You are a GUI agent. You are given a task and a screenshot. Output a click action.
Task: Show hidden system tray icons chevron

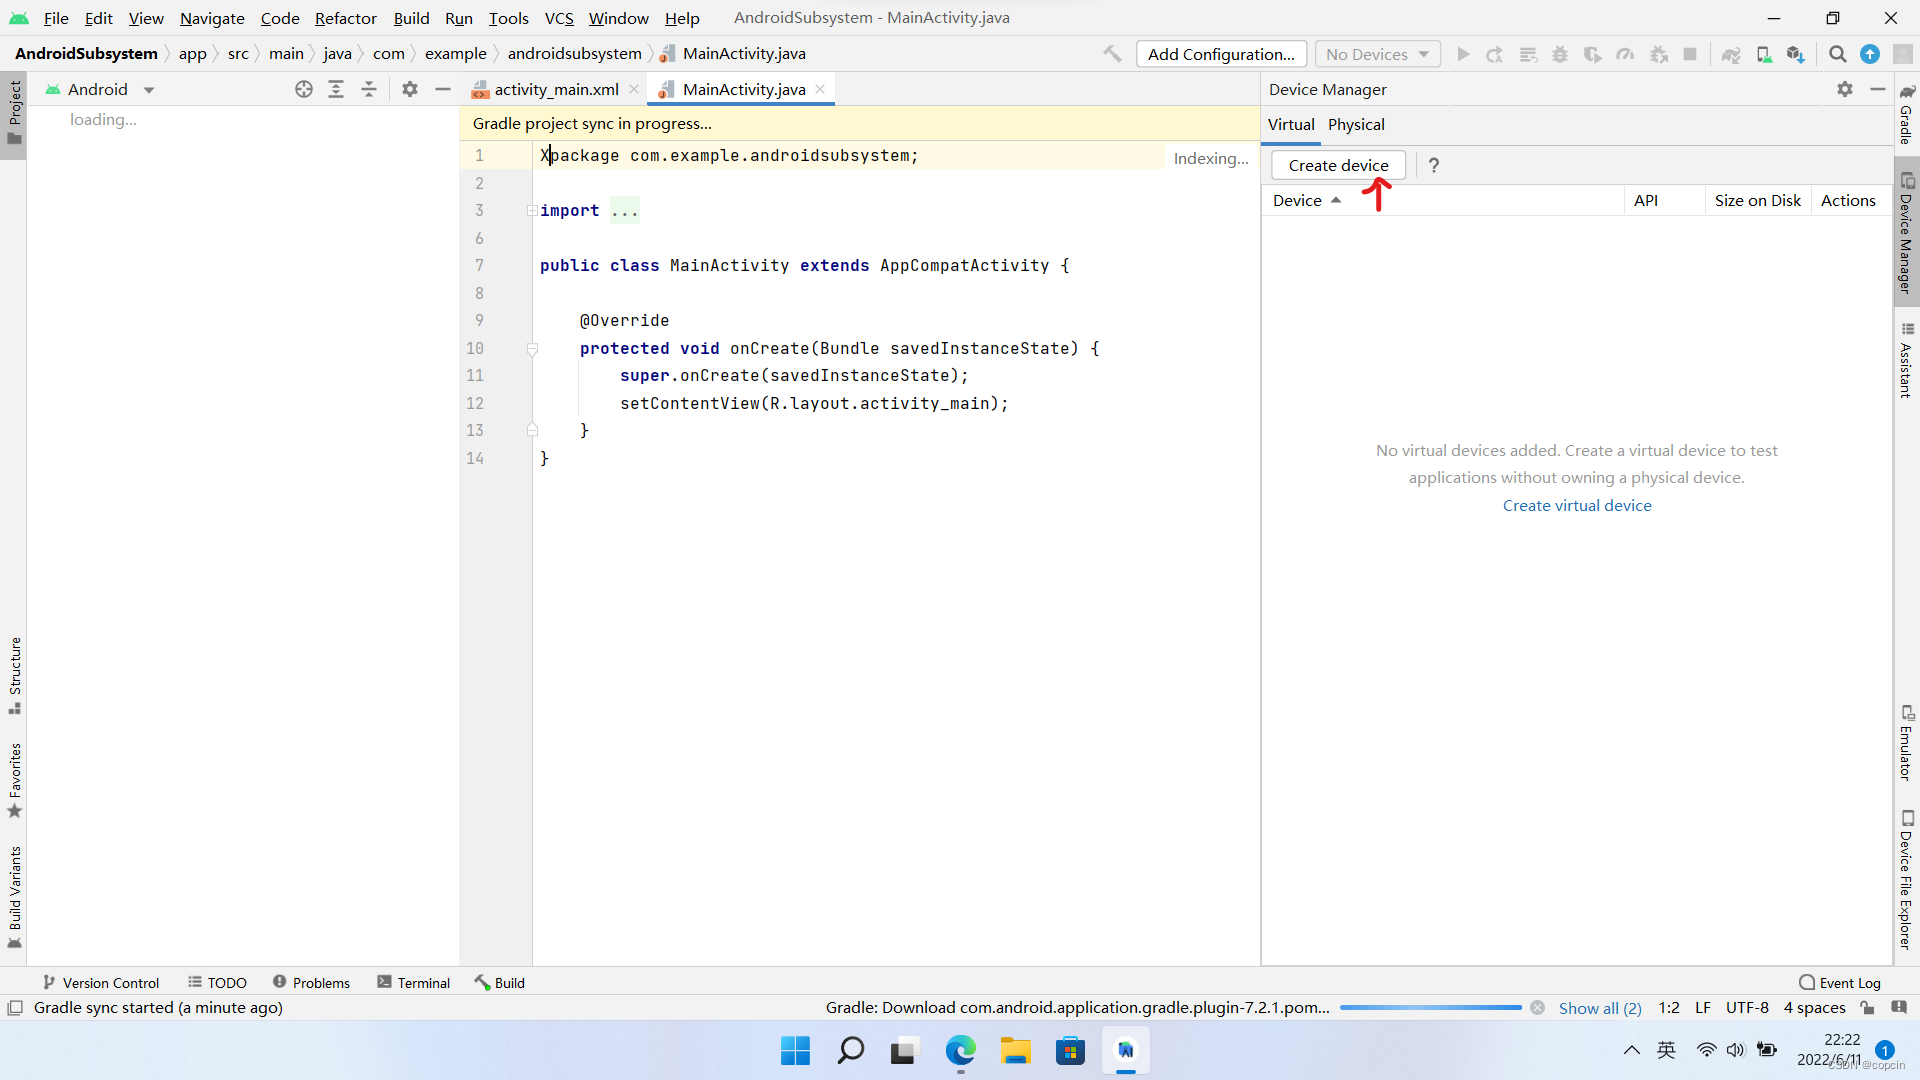point(1632,1050)
